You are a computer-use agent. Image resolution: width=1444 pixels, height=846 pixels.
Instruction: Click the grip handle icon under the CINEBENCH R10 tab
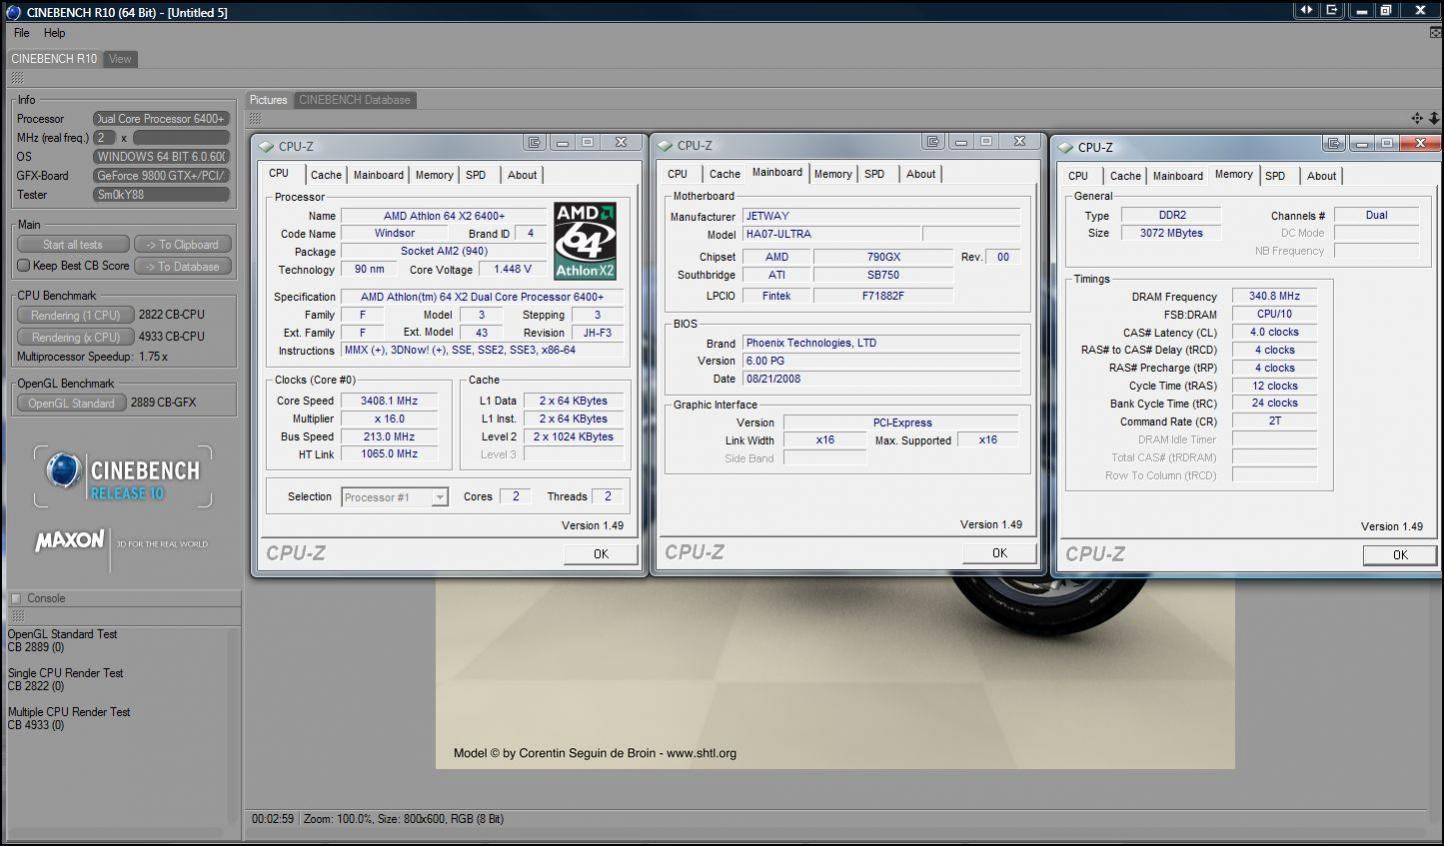click(x=17, y=77)
